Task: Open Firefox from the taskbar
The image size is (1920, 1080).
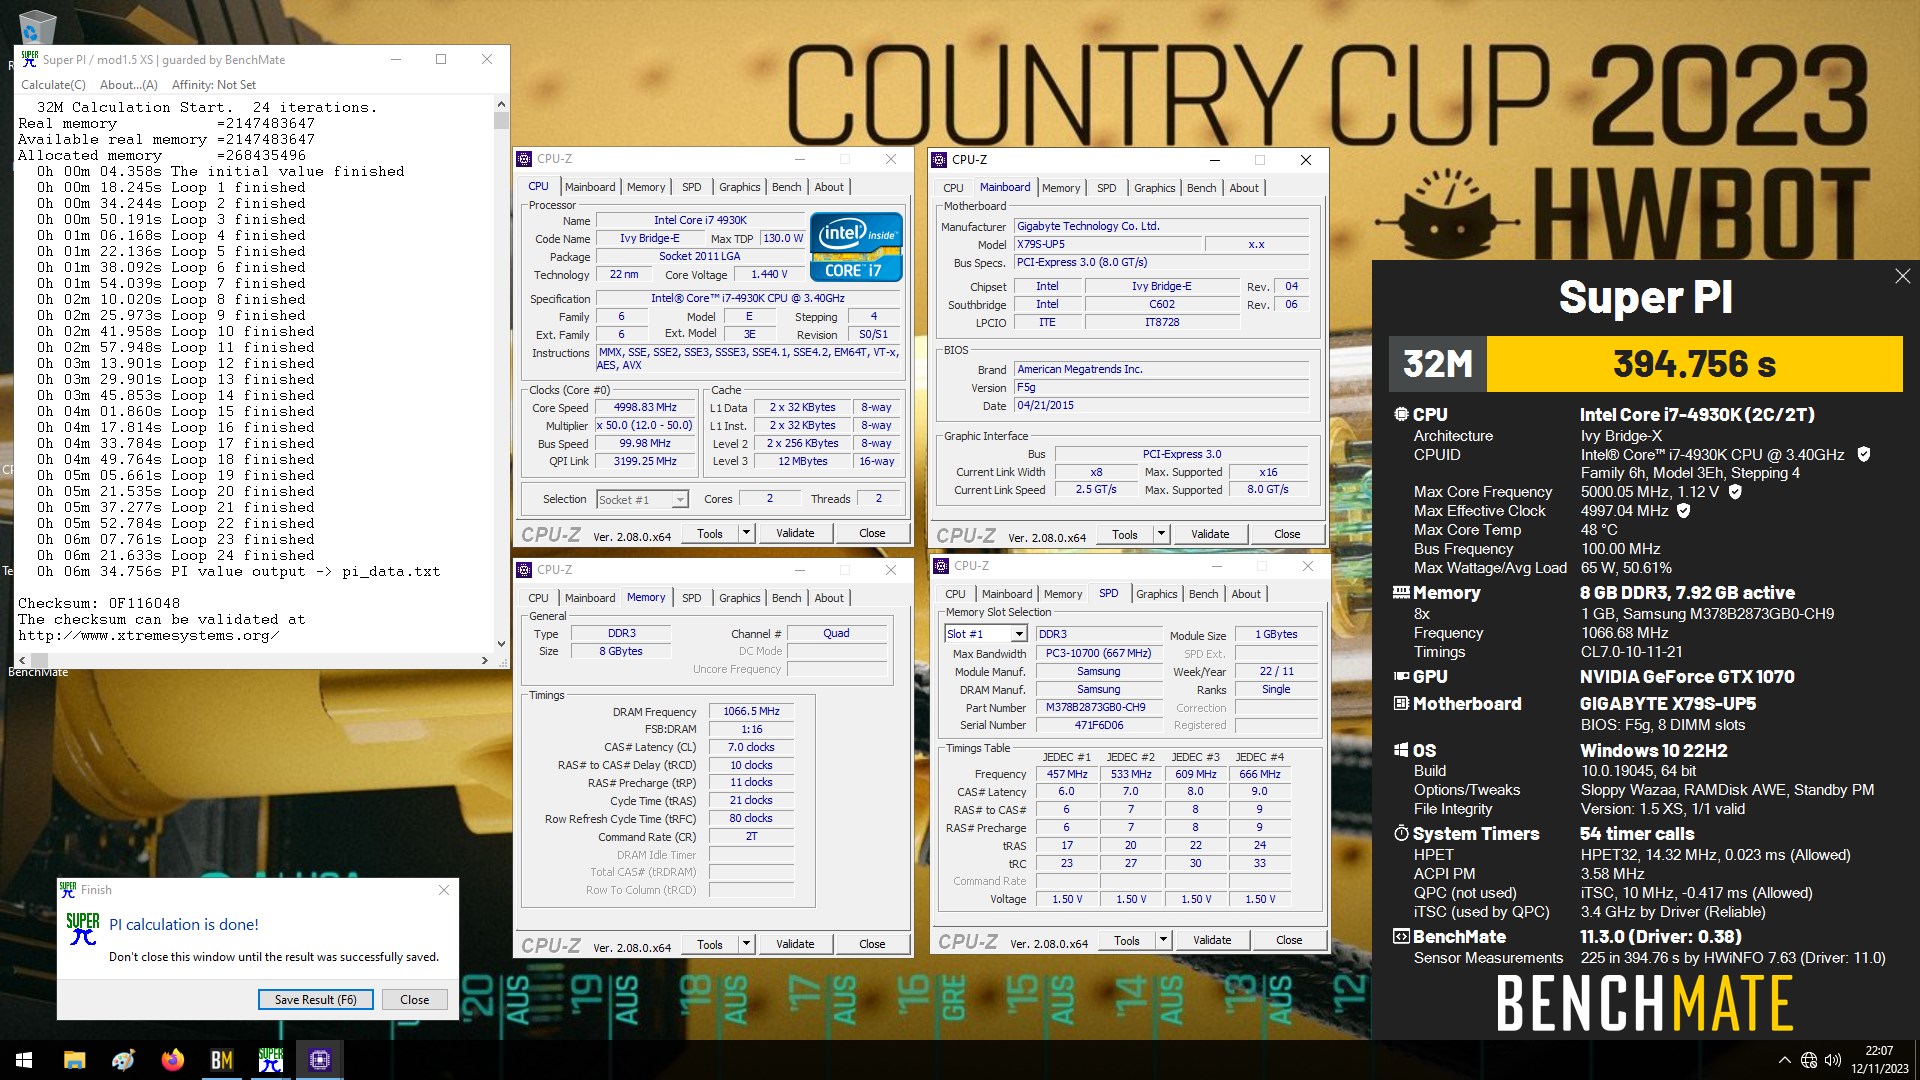Action: (173, 1060)
